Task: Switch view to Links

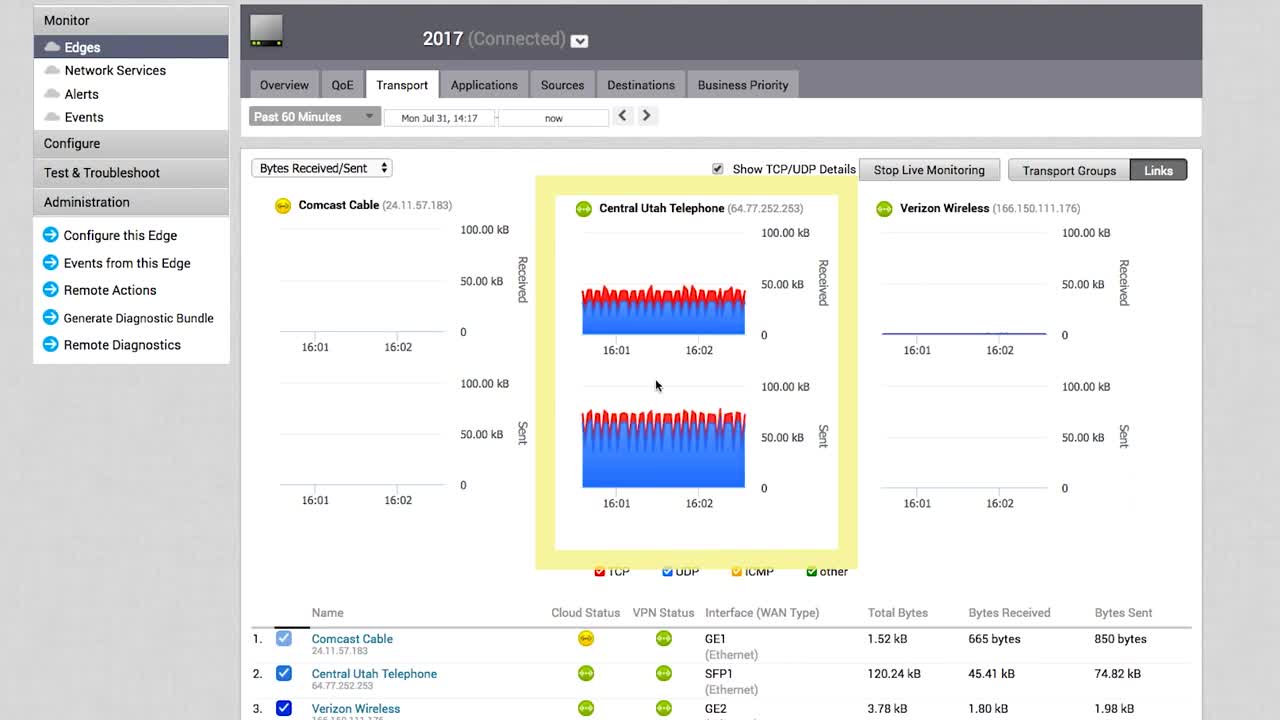Action: point(1158,170)
